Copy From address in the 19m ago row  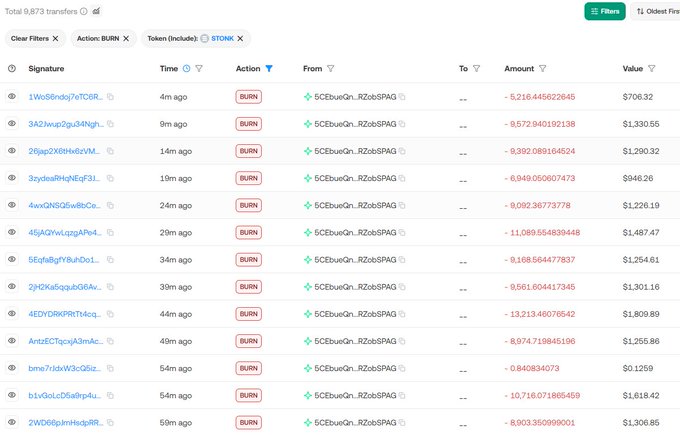402,178
